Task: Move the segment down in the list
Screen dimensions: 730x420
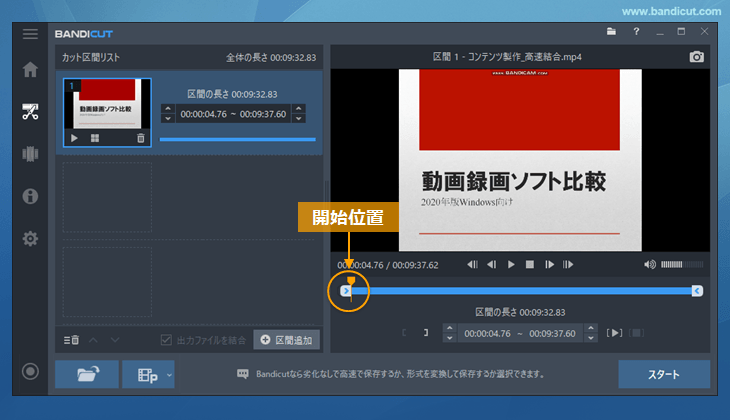Action: [x=115, y=340]
